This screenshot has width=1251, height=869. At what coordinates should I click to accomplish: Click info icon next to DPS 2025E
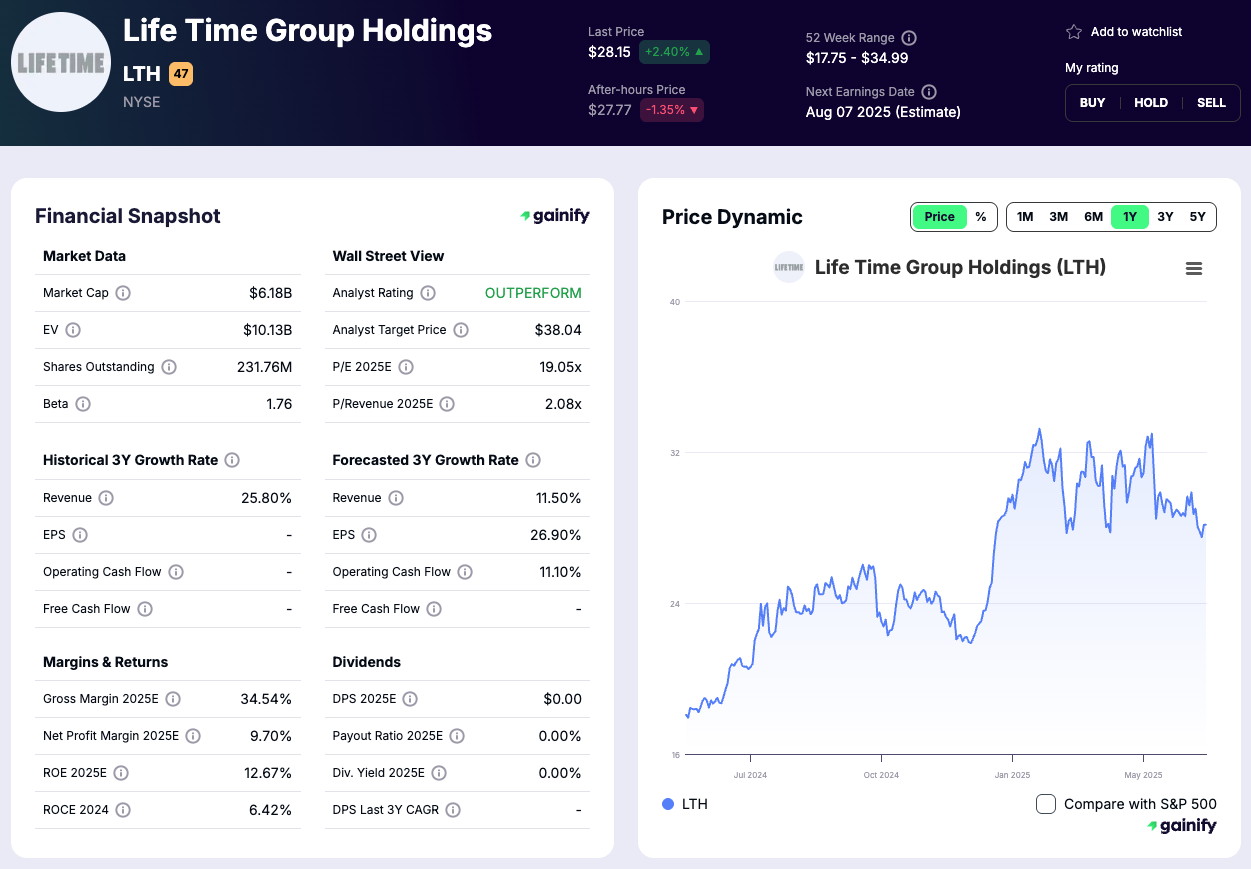click(410, 699)
